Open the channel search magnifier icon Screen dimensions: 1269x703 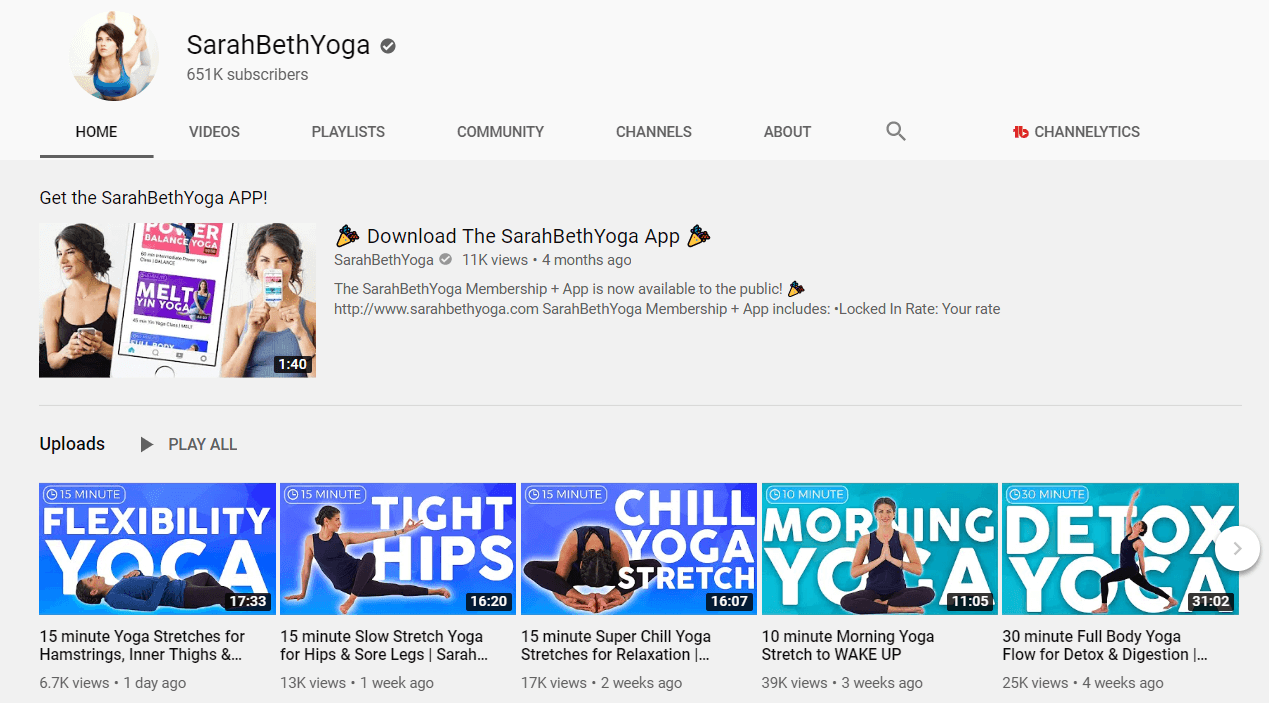pyautogui.click(x=896, y=131)
